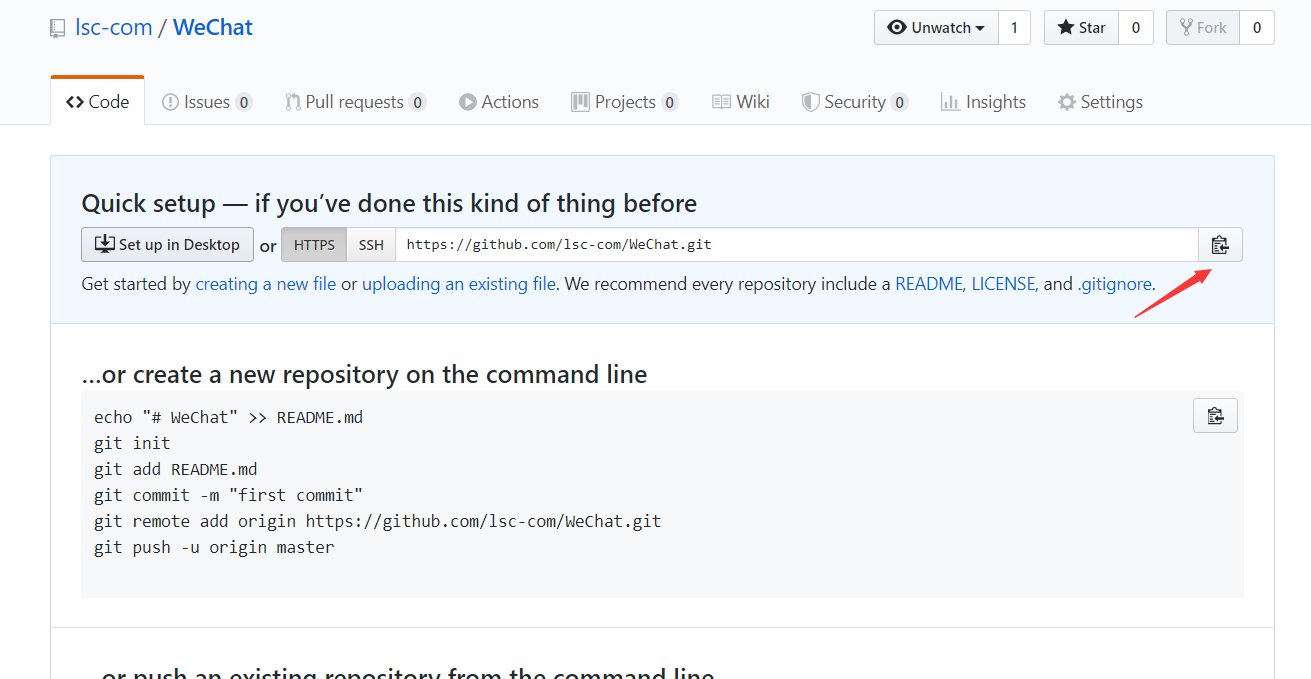Open the Projects tab

click(x=625, y=102)
